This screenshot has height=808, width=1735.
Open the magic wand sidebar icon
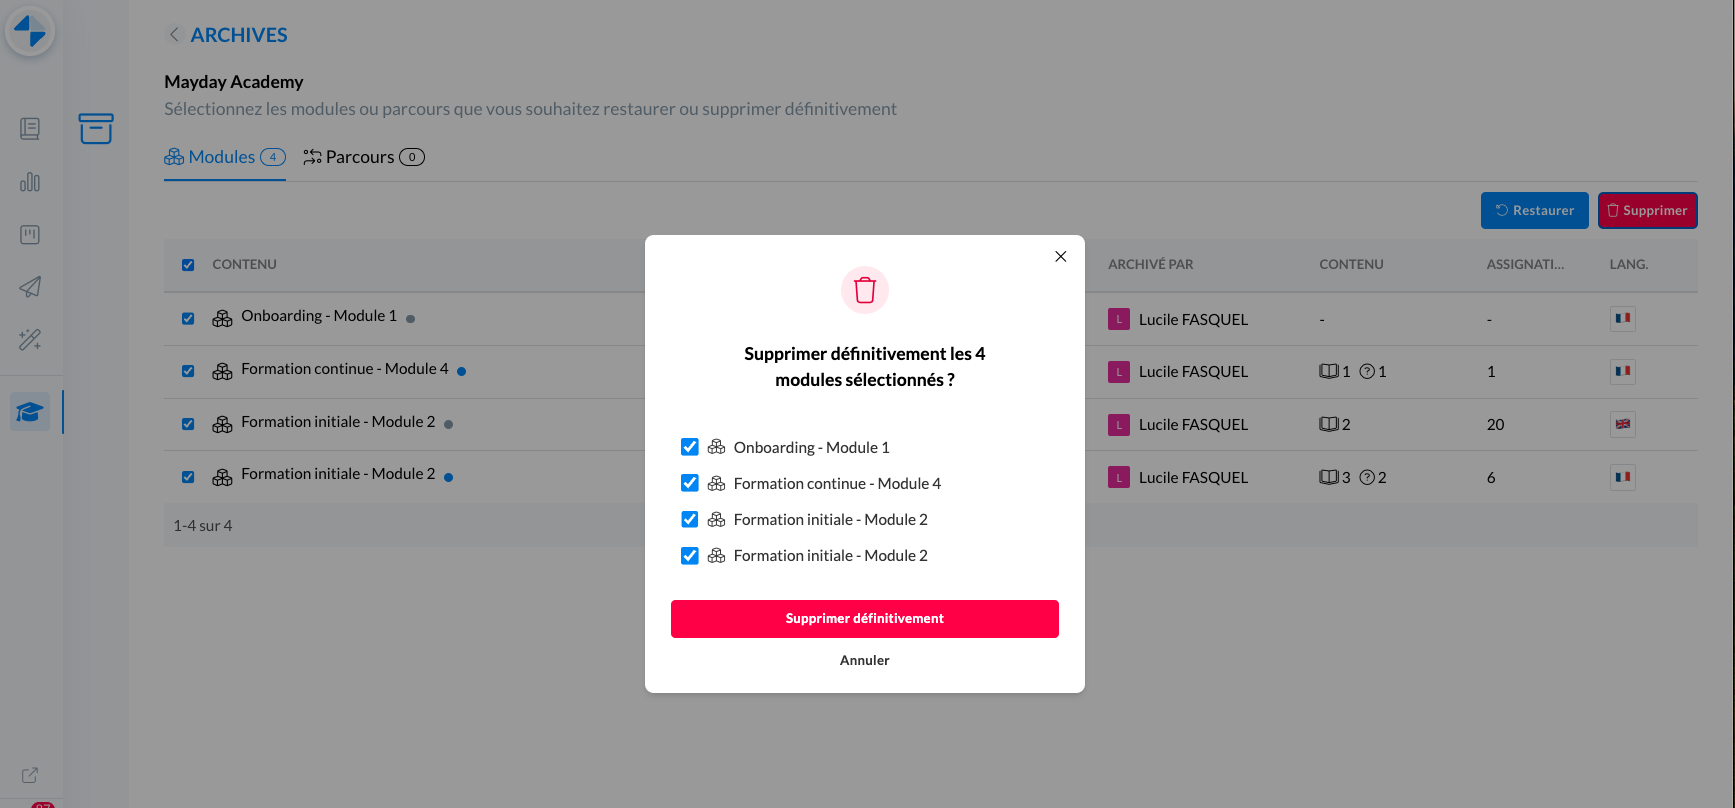[x=30, y=340]
